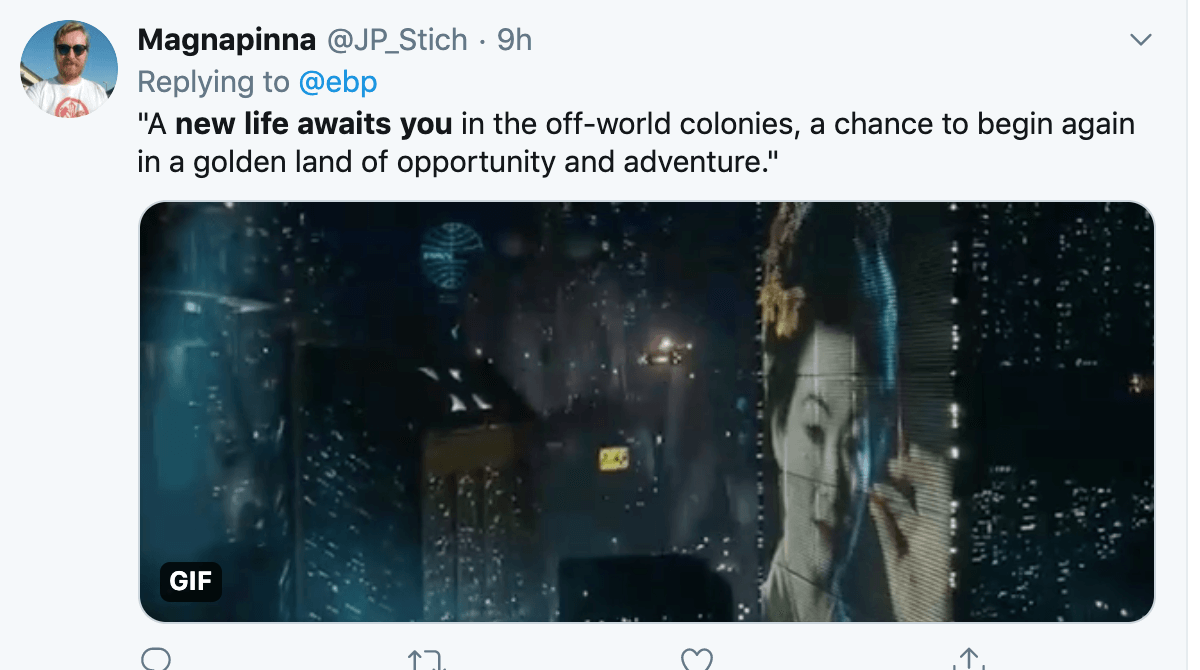Click the "Replying to" label
This screenshot has width=1200, height=670.
pos(213,82)
